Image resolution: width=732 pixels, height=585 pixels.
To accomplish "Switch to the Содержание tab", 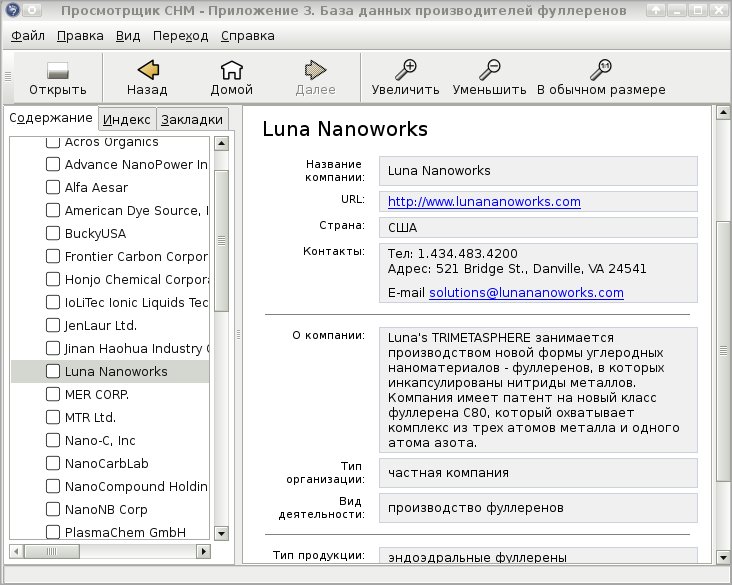I will click(51, 118).
